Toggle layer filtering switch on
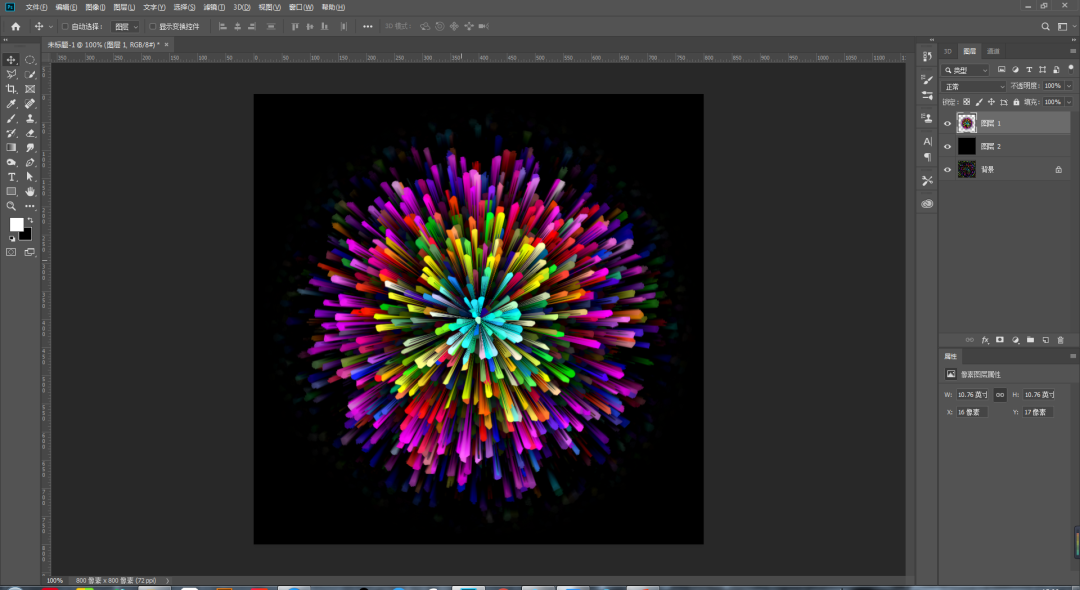The height and width of the screenshot is (590, 1080). coord(1071,69)
